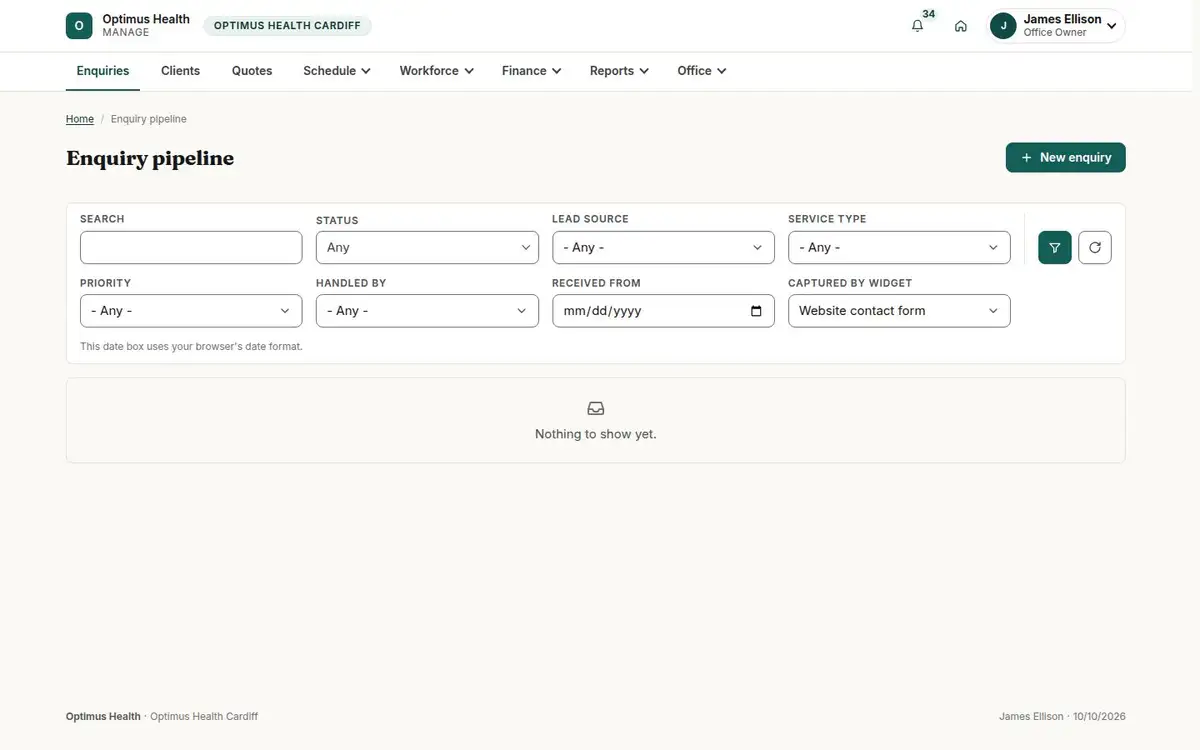Click the home icon in header
This screenshot has height=750, width=1200.
961,26
